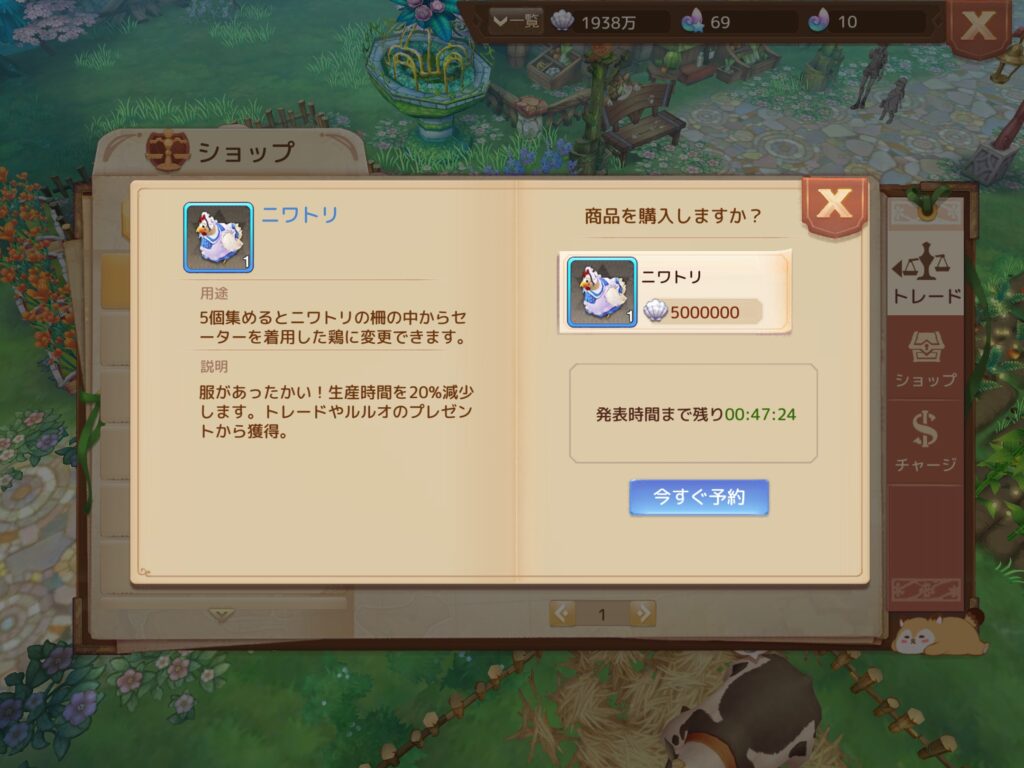Tap the crystal currency icon showing 69

click(x=692, y=22)
